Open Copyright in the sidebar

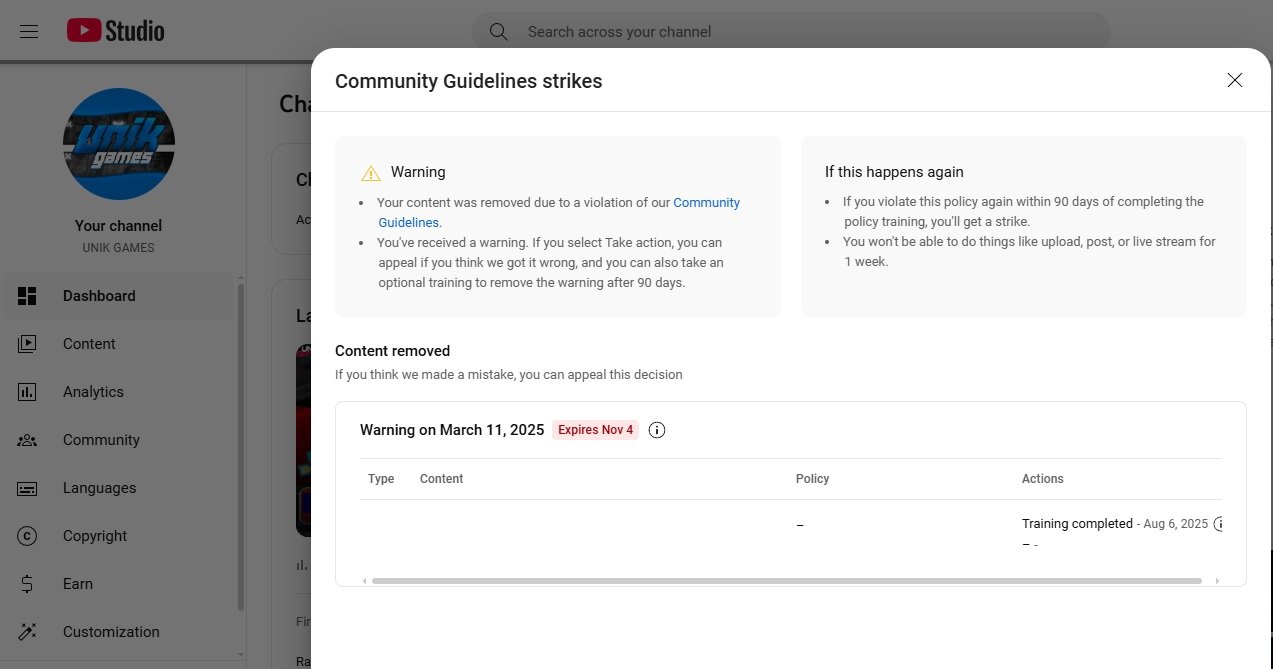[118, 536]
